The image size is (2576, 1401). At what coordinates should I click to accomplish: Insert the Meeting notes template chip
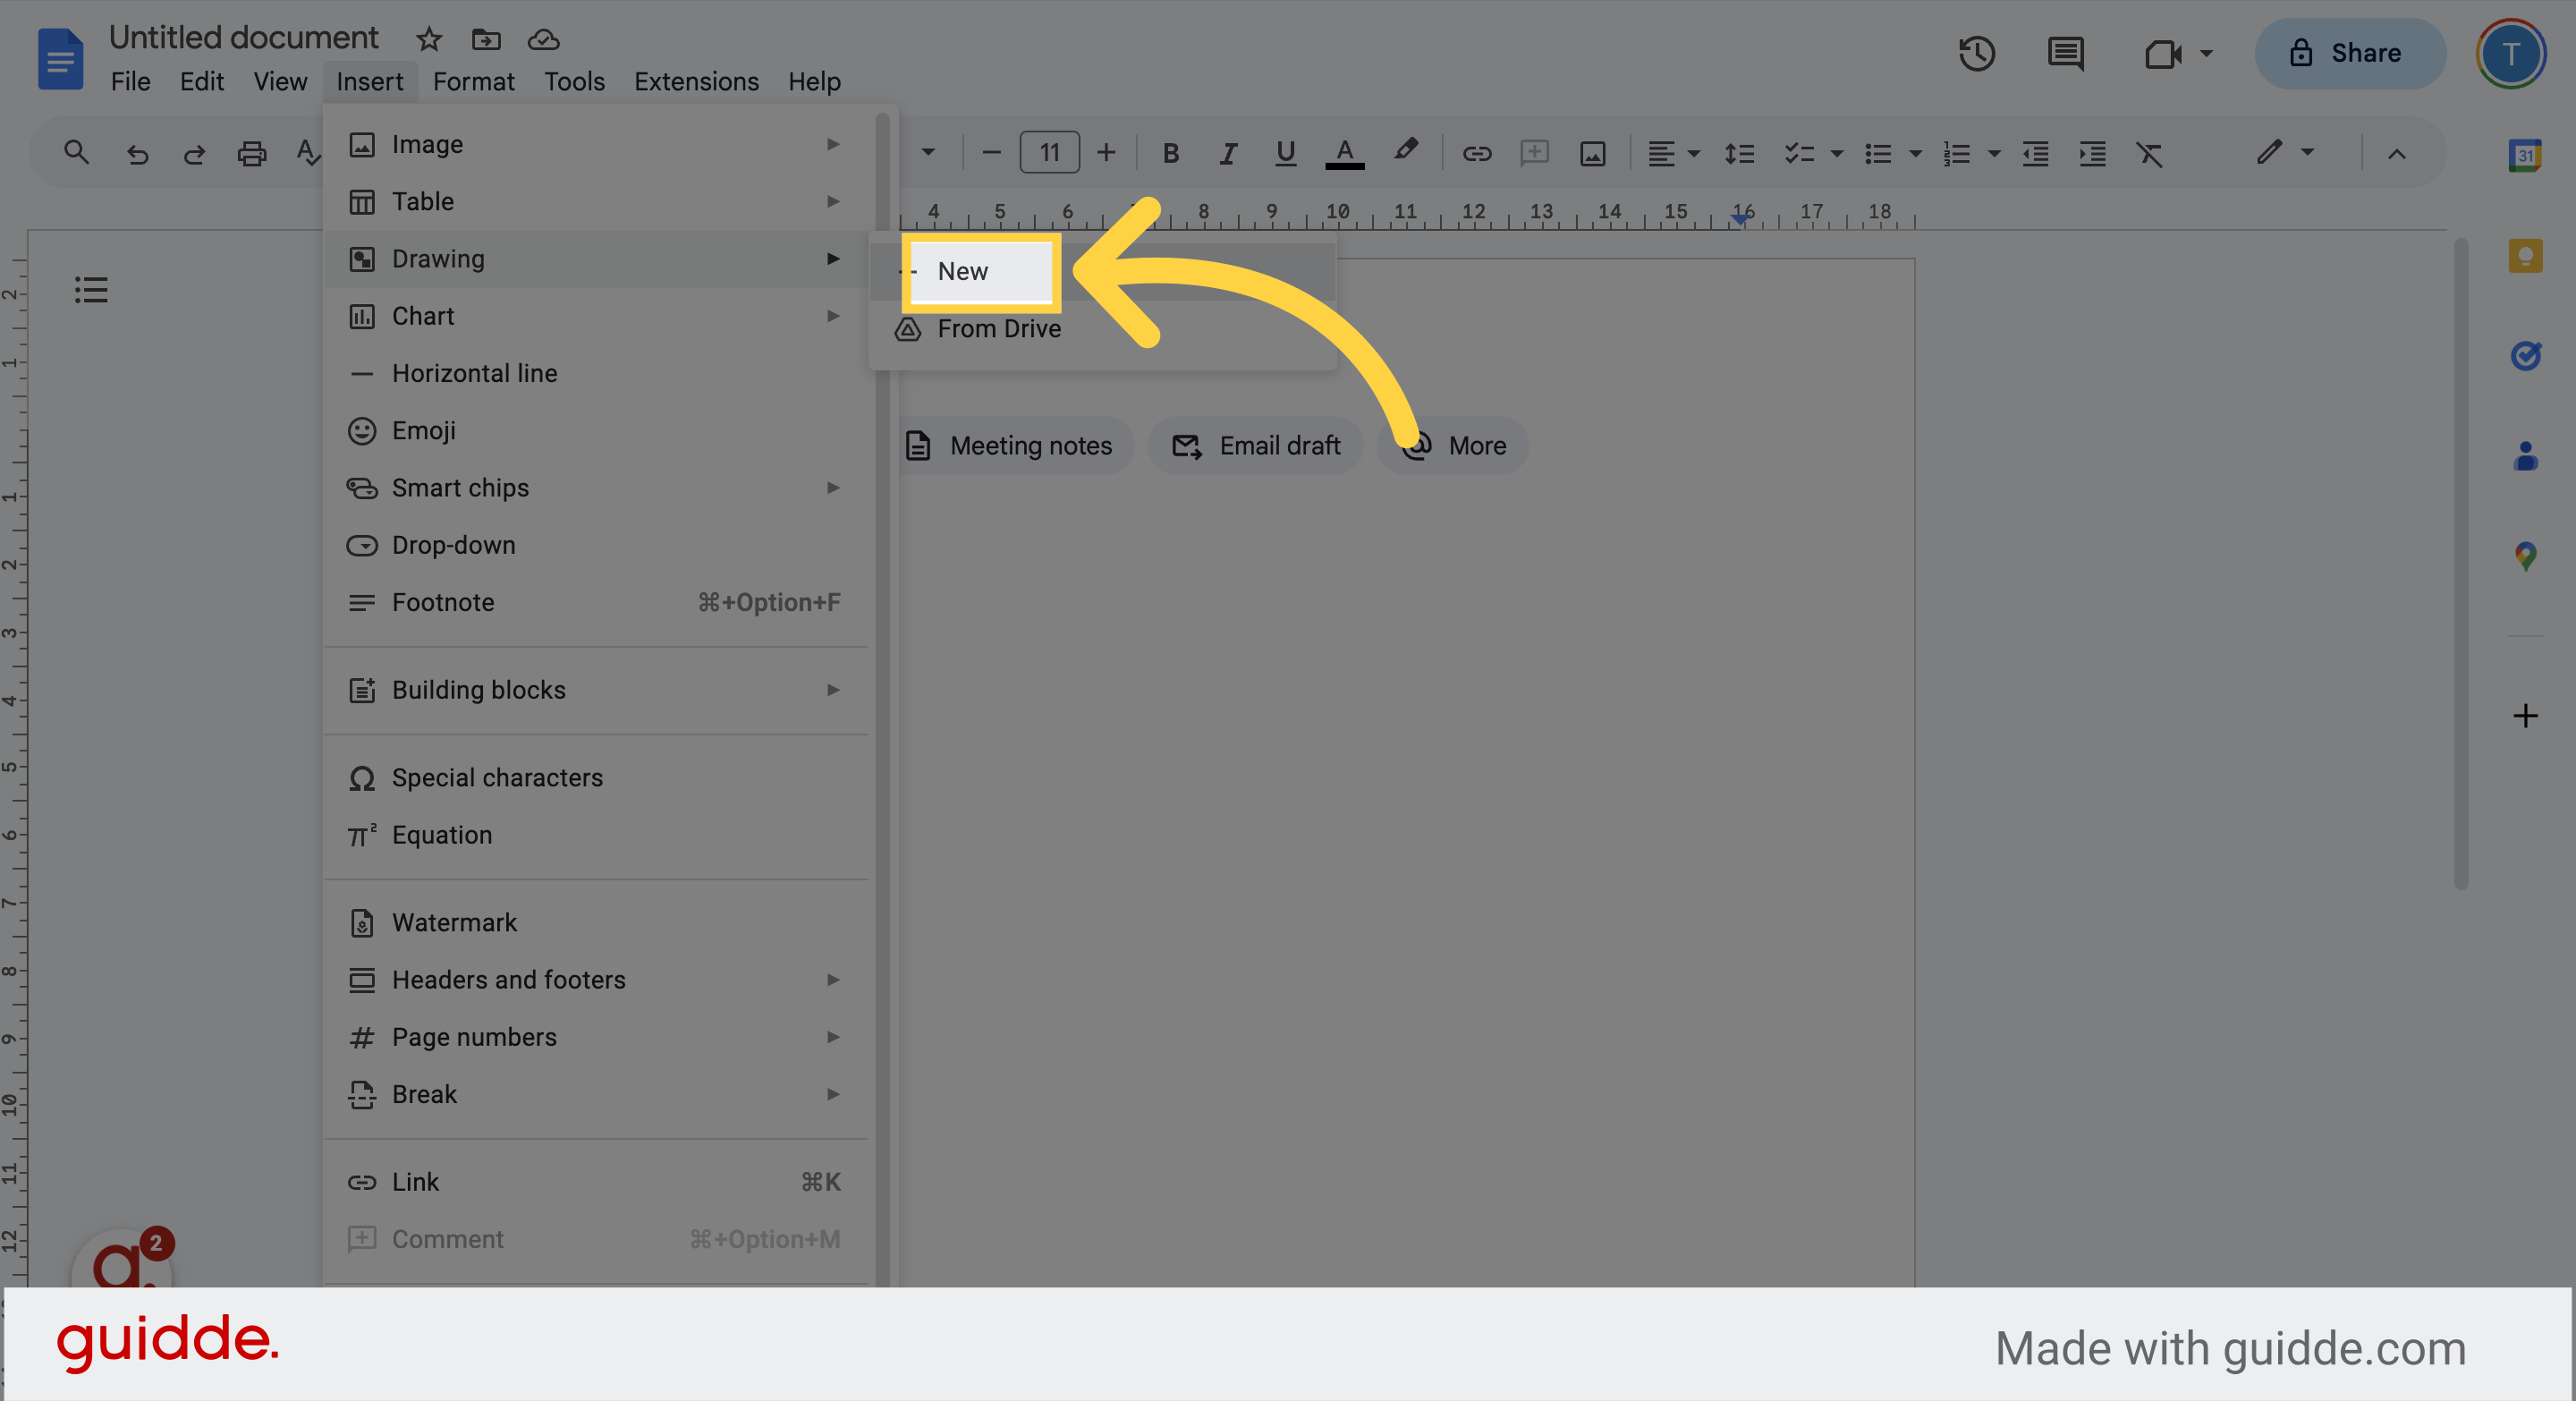[x=1013, y=445]
